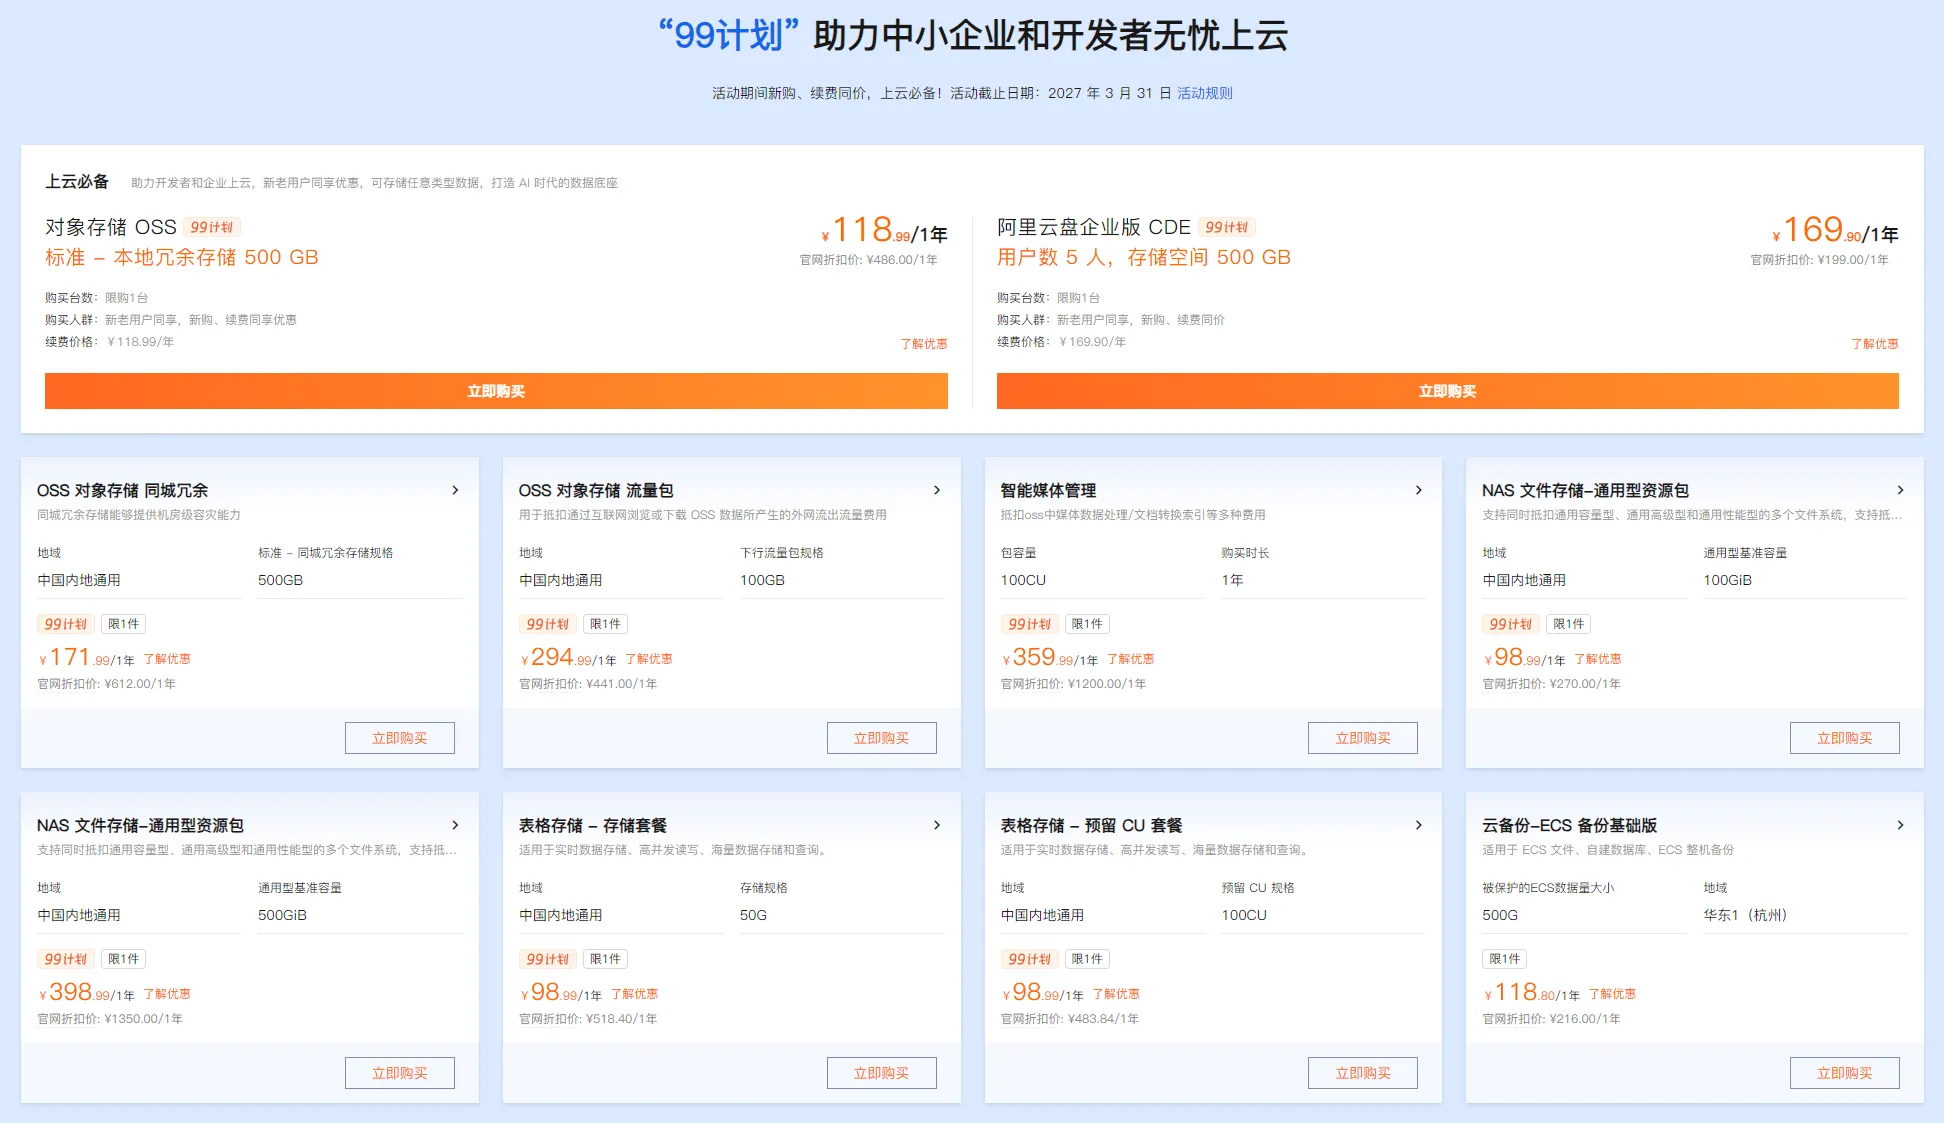Screen dimensions: 1944x1123
Task: Open the 500G 被保护的ECS数据量大小 selector
Action: point(1585,915)
